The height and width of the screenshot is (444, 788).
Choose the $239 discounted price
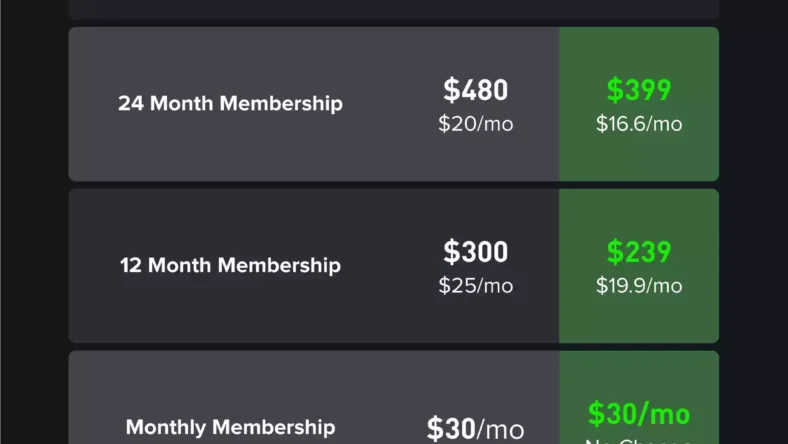(x=638, y=251)
